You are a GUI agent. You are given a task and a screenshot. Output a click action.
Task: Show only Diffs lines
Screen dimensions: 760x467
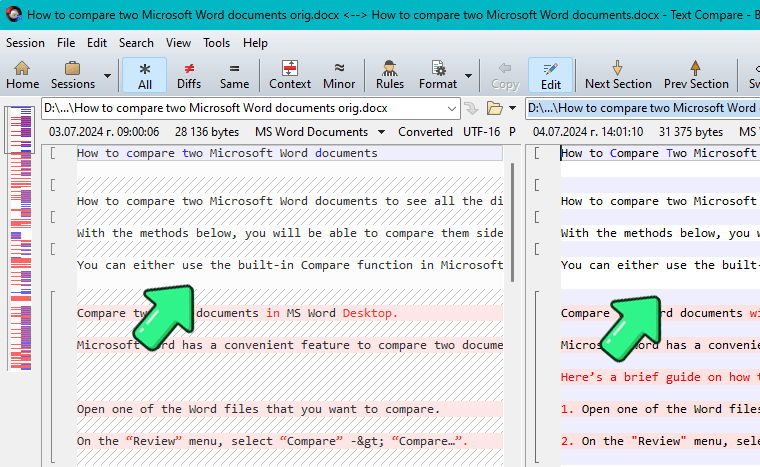[189, 75]
